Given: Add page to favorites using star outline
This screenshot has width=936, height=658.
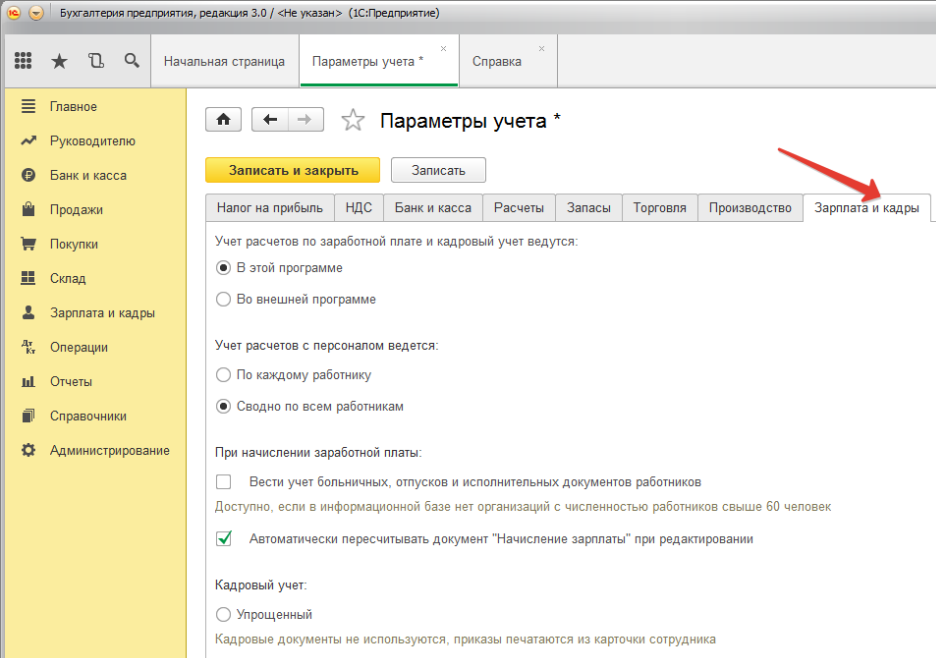Looking at the screenshot, I should [353, 121].
